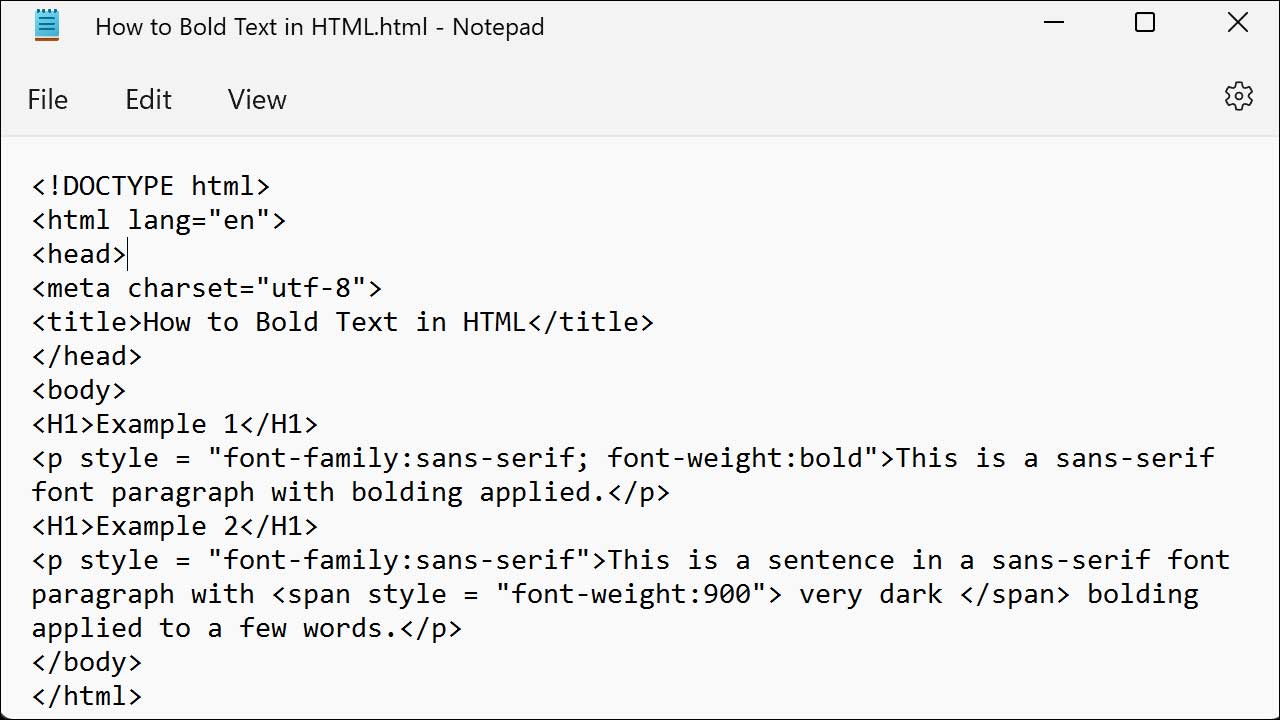Image resolution: width=1280 pixels, height=720 pixels.
Task: Click the closing </body> tag line
Action: click(x=87, y=662)
